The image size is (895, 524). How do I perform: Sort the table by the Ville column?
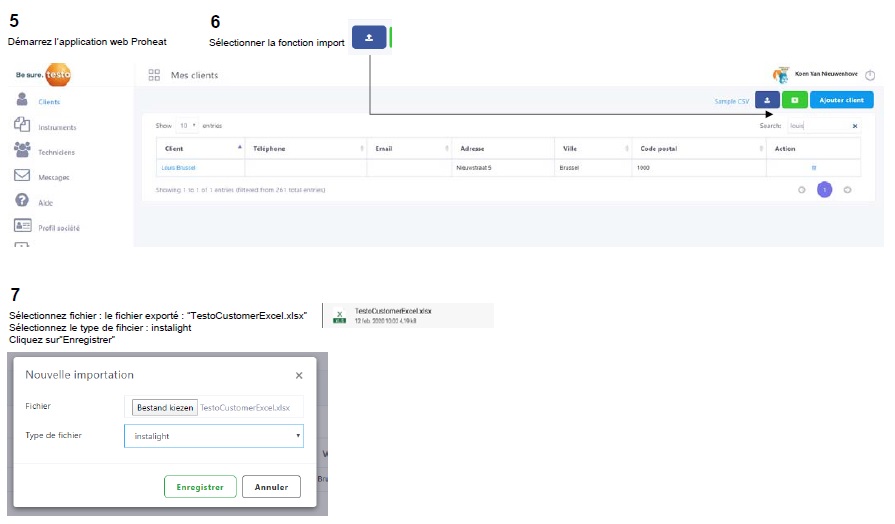coord(593,148)
